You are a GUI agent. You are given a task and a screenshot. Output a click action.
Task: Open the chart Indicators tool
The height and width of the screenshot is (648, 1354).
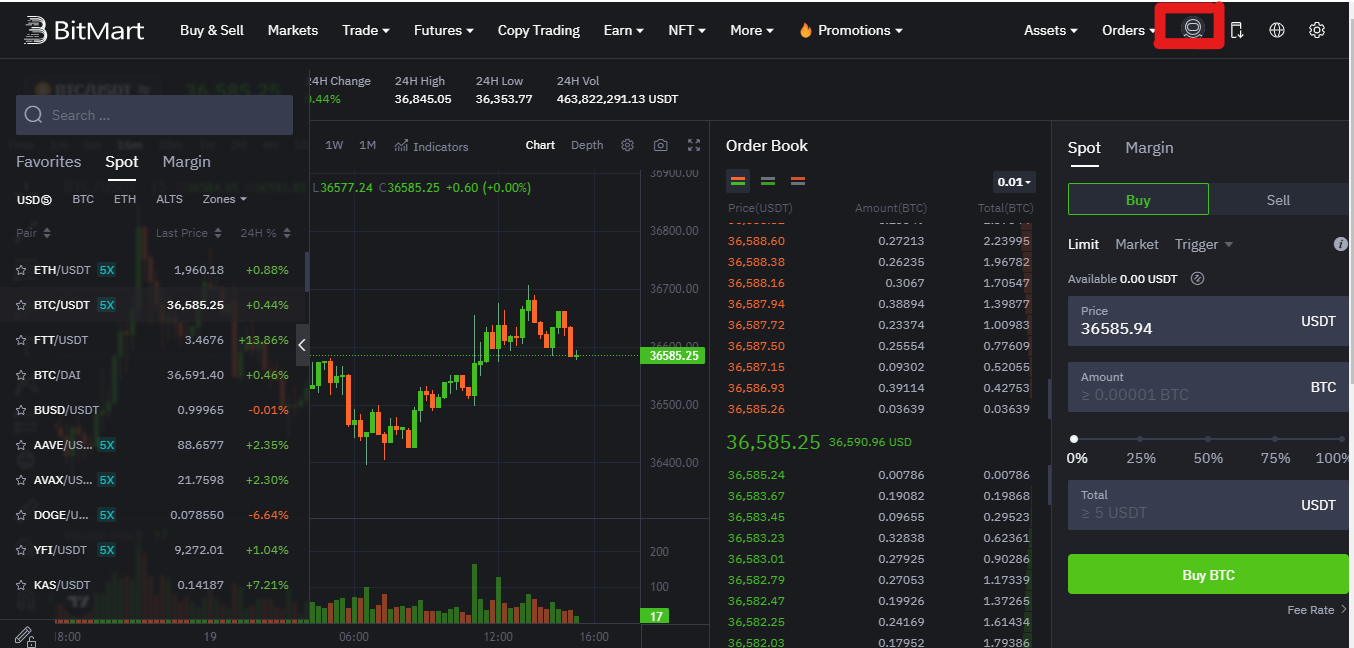pos(431,146)
